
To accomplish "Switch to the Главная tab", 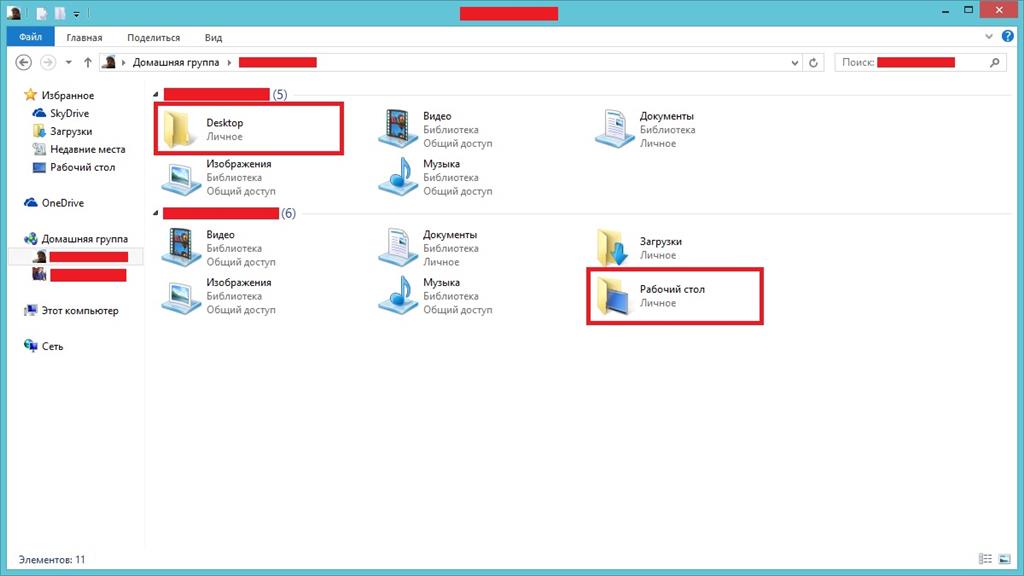I will click(x=84, y=37).
